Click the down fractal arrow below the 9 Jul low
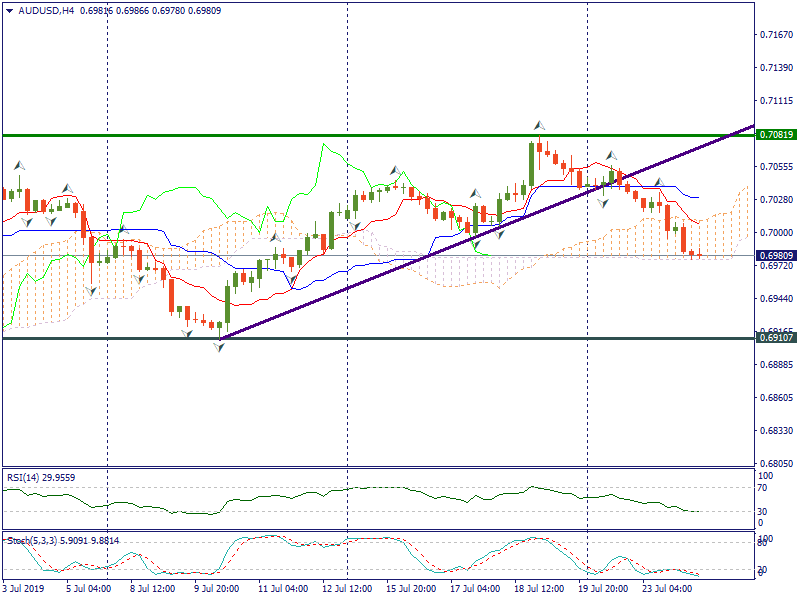The width and height of the screenshot is (800, 600). pyautogui.click(x=219, y=346)
